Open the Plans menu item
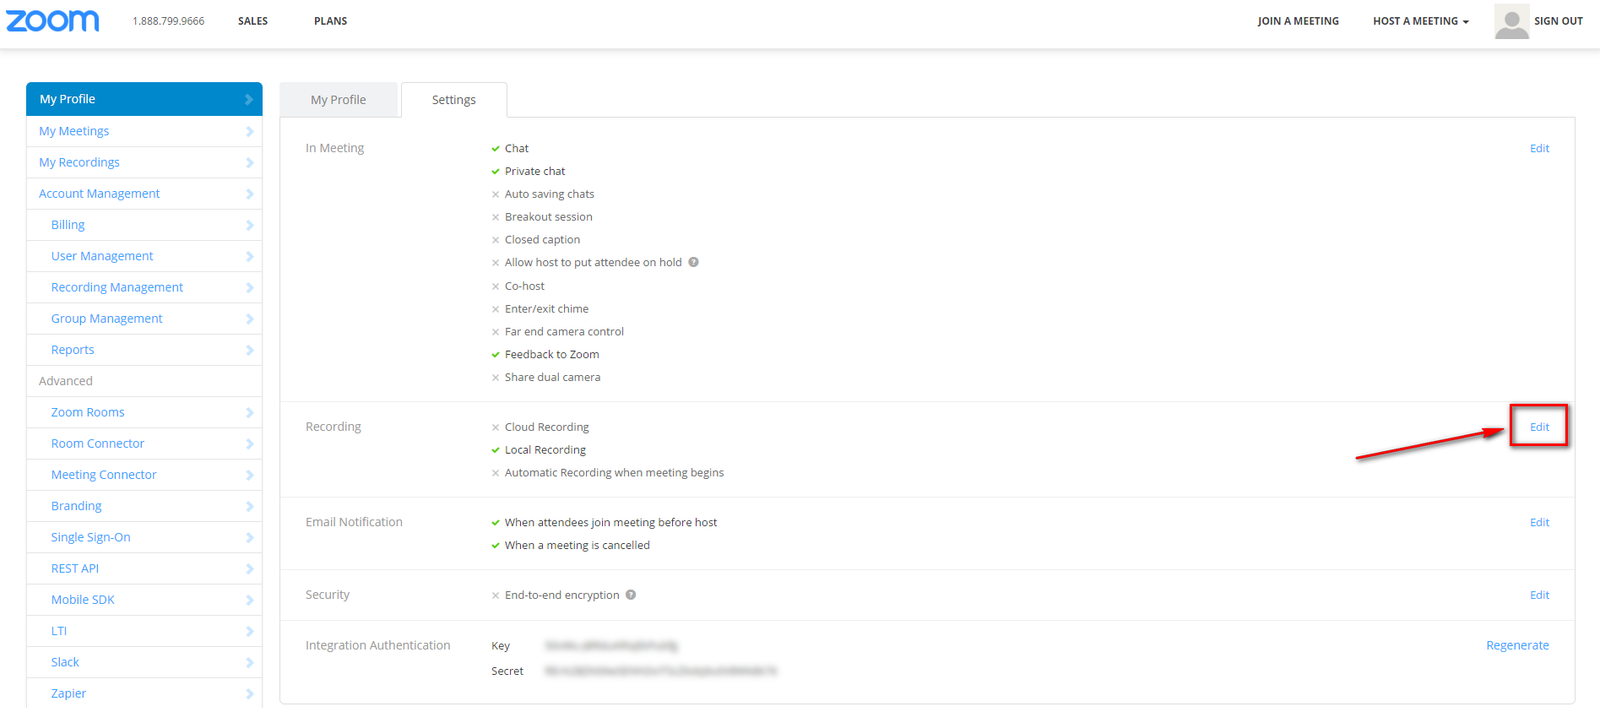Screen dimensions: 1600x708 click(x=331, y=21)
